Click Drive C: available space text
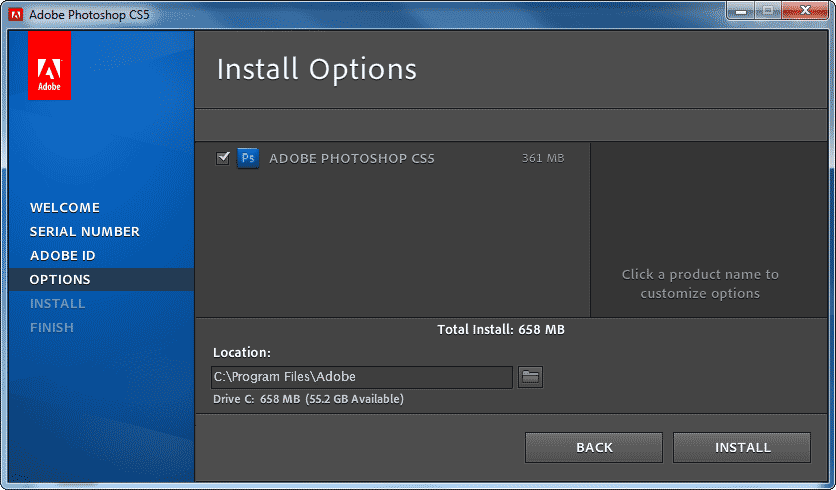836x490 pixels. click(308, 399)
